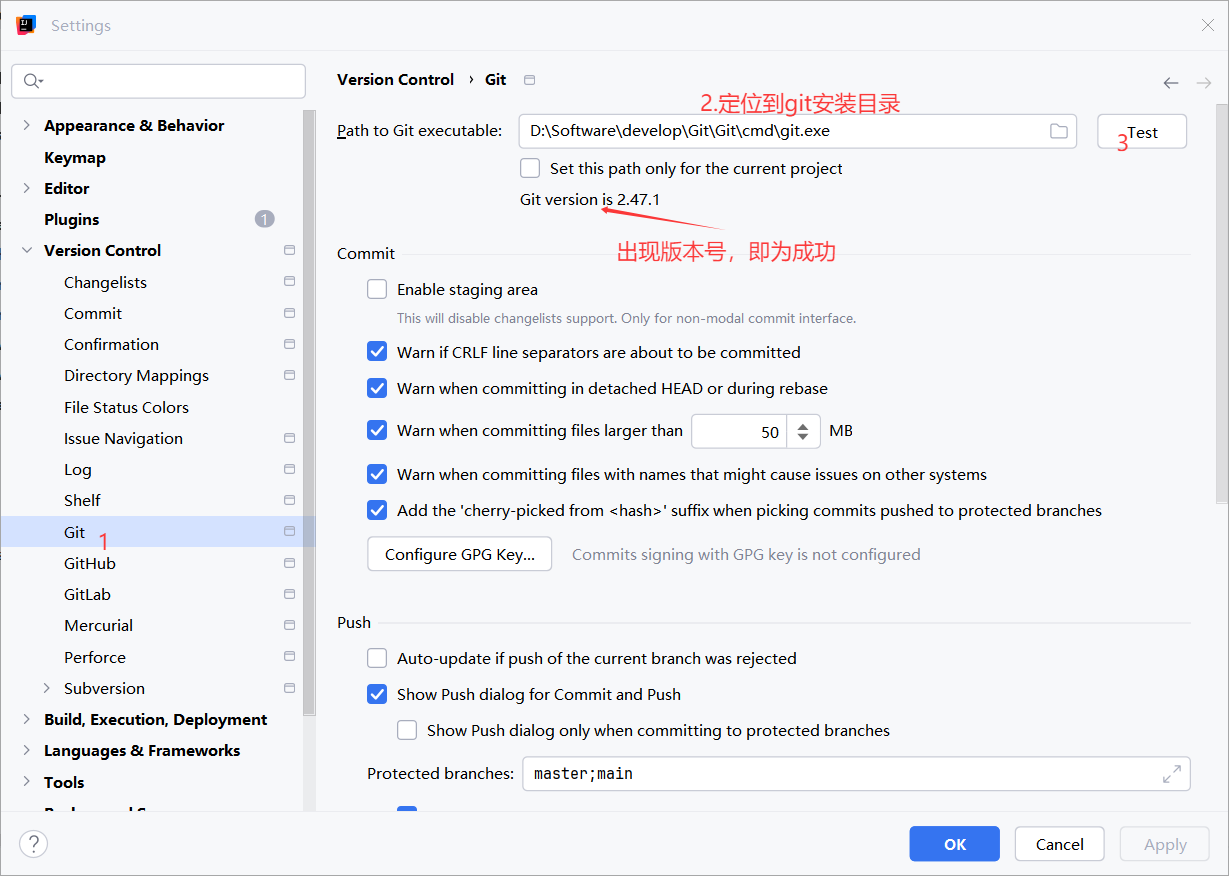Click the project icon next to Mercurial row
Image resolution: width=1229 pixels, height=876 pixels.
(289, 625)
